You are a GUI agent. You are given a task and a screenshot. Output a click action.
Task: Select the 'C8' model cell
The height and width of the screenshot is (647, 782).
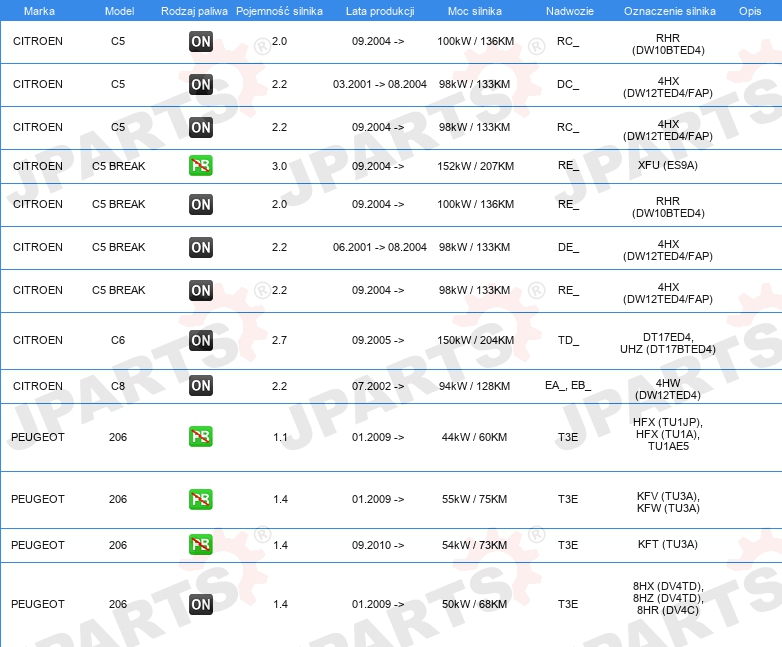118,386
